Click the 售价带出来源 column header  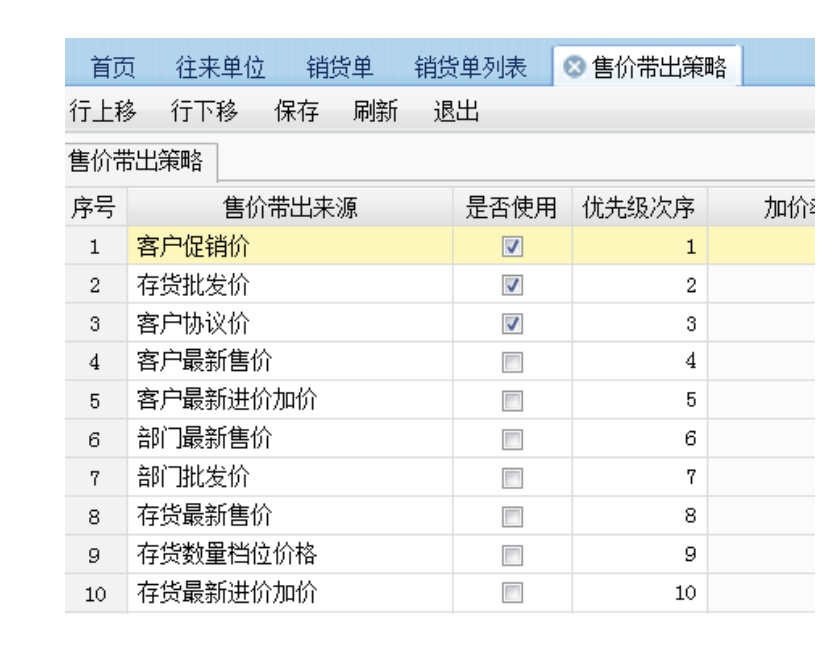290,207
